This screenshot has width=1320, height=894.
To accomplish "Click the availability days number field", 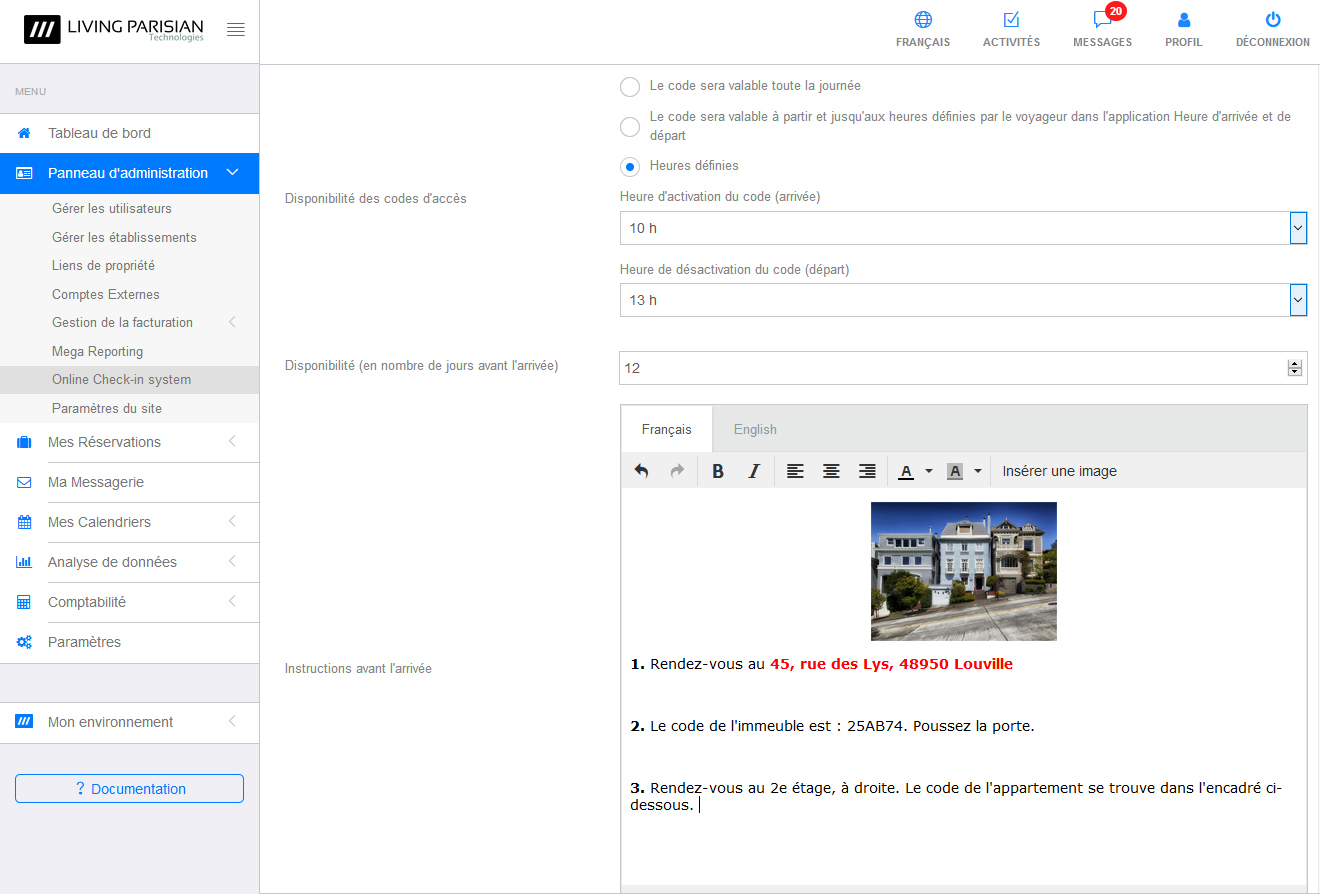I will click(952, 368).
